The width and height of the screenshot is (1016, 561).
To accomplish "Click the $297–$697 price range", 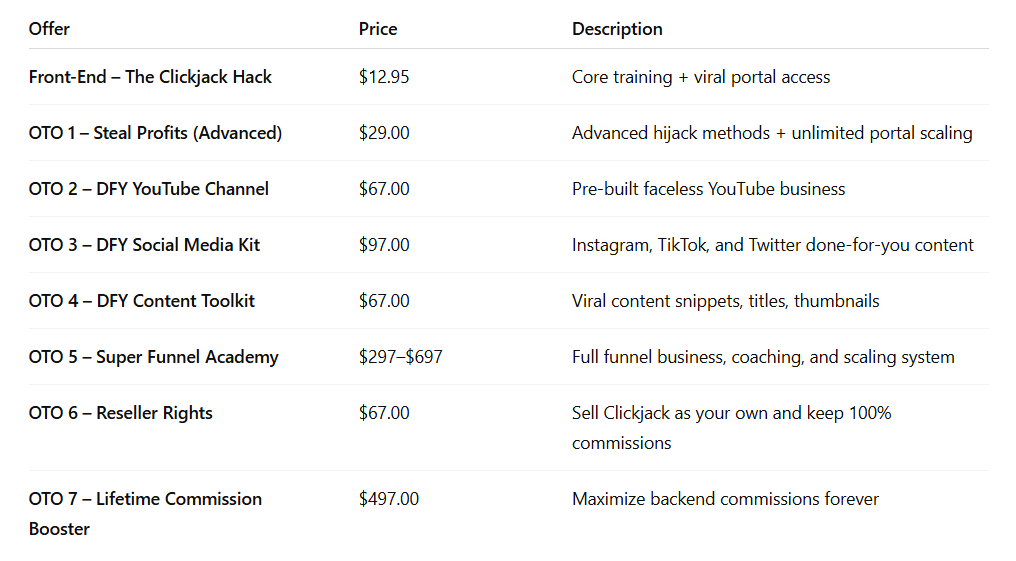I will tap(400, 357).
